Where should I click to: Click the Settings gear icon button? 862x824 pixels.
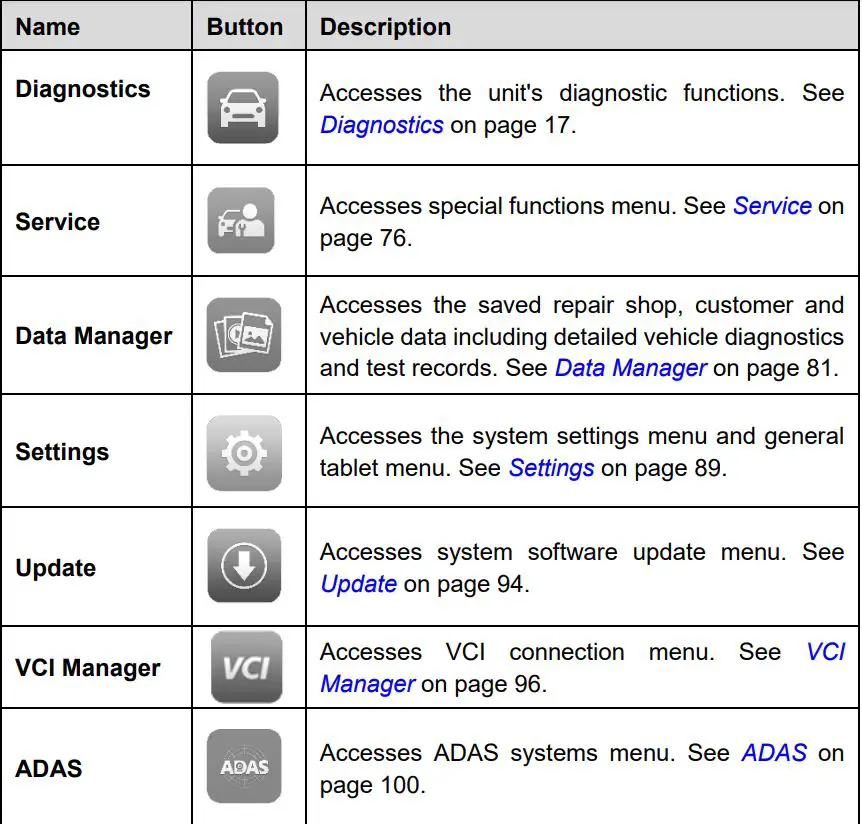(244, 453)
